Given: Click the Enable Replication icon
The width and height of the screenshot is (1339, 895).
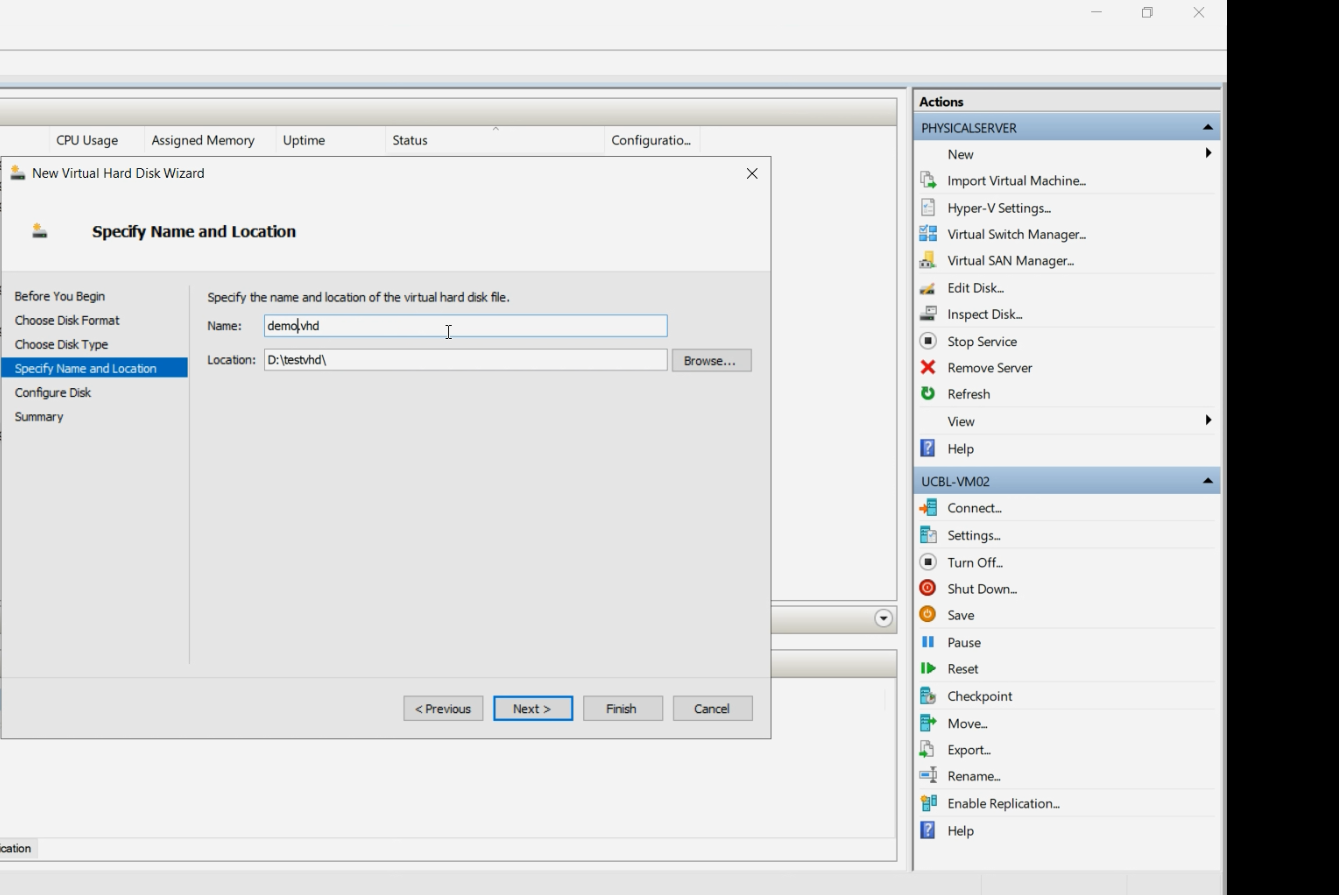Looking at the screenshot, I should tap(928, 803).
